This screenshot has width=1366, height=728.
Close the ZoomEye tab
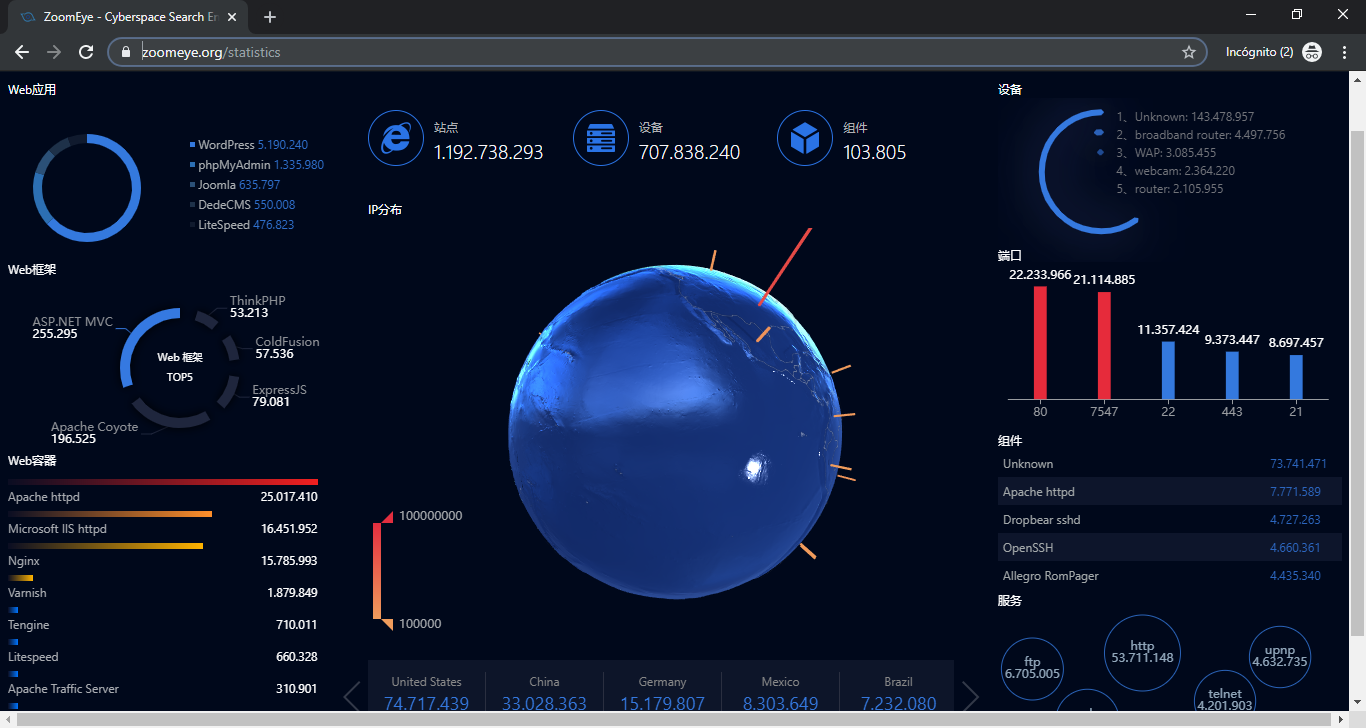[x=232, y=17]
